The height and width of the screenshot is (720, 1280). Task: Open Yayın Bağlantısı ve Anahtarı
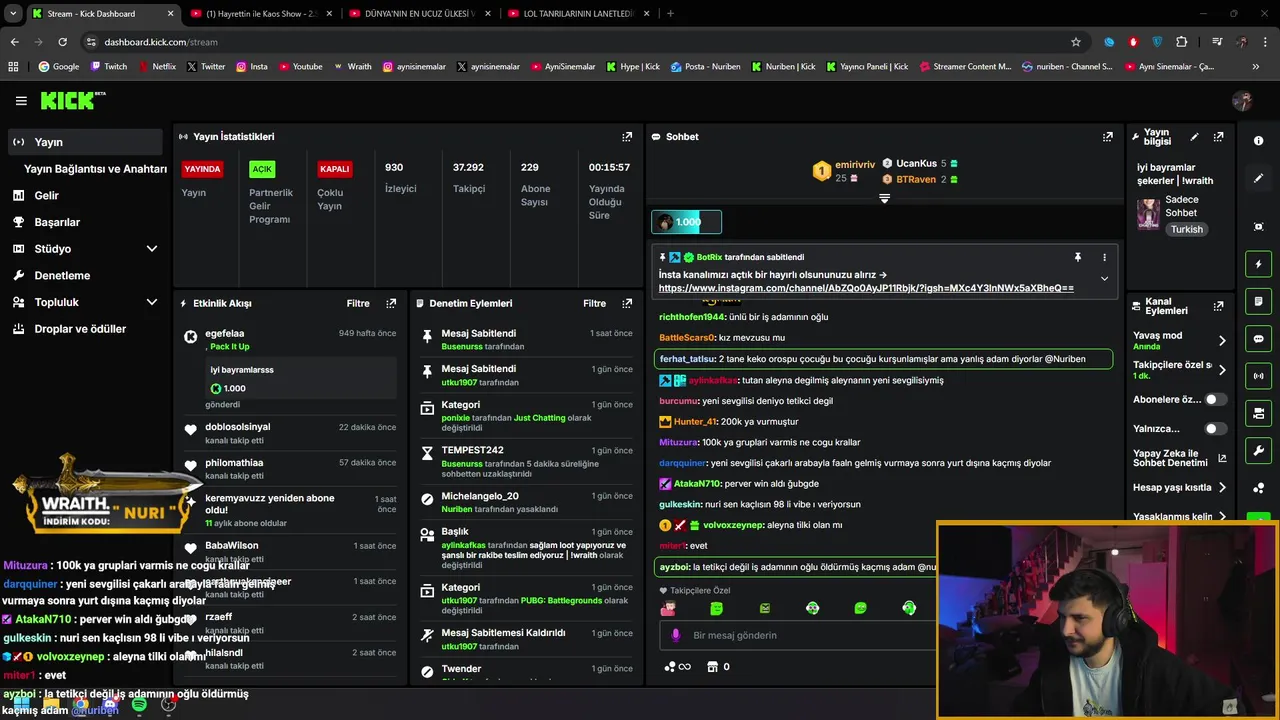coord(95,169)
